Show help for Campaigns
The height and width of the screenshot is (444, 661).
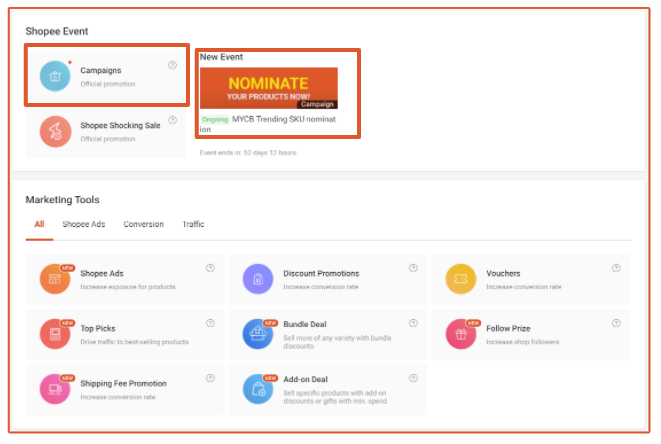pyautogui.click(x=172, y=65)
